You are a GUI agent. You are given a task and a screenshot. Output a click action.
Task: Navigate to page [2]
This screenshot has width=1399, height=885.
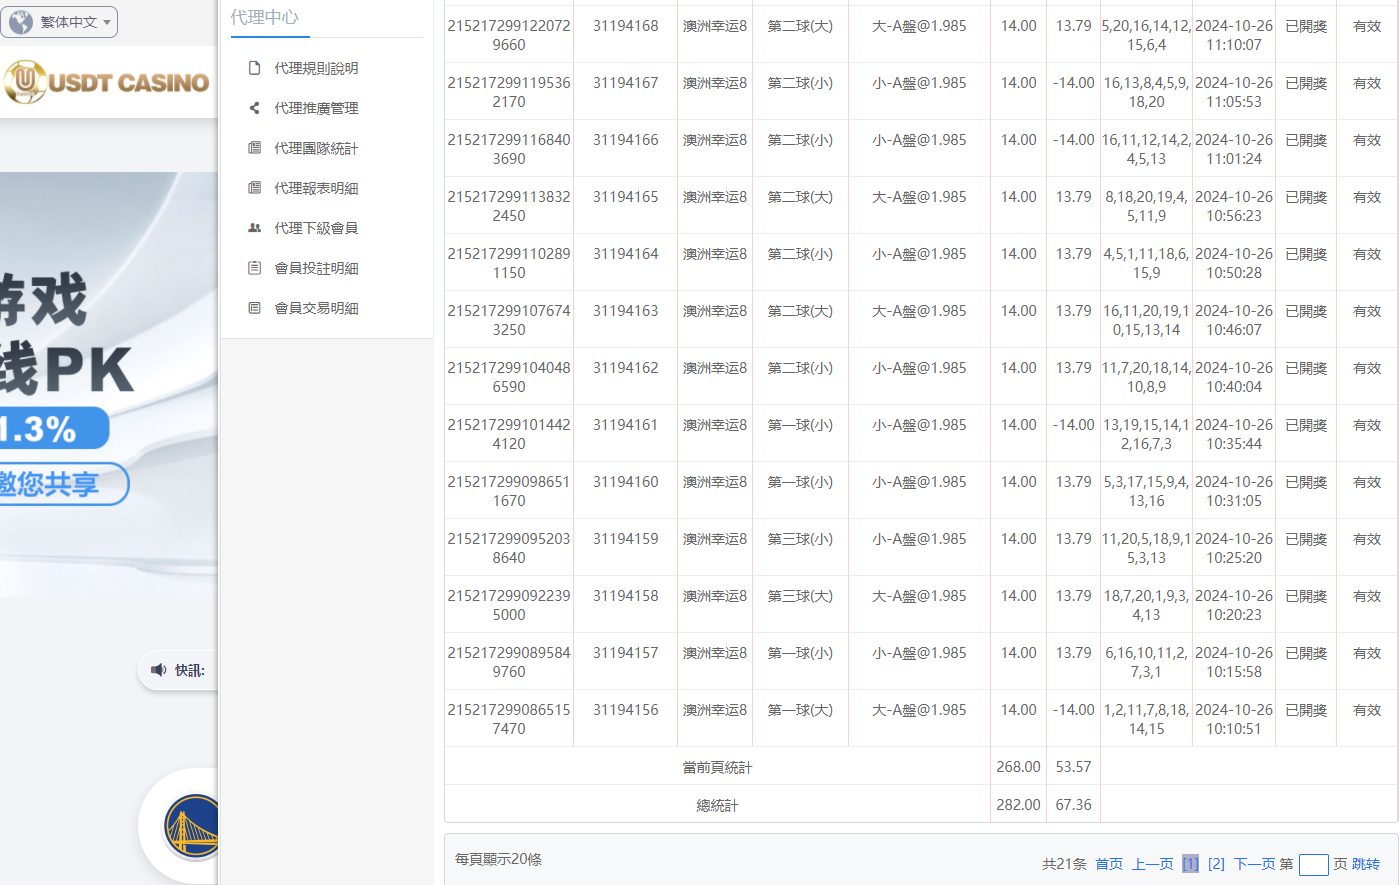pyautogui.click(x=1215, y=863)
